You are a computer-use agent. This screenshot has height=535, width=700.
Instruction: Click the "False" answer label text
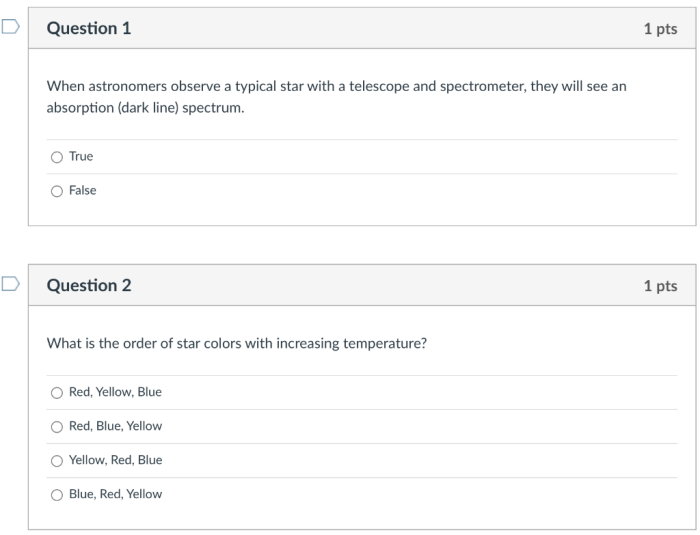pos(83,191)
